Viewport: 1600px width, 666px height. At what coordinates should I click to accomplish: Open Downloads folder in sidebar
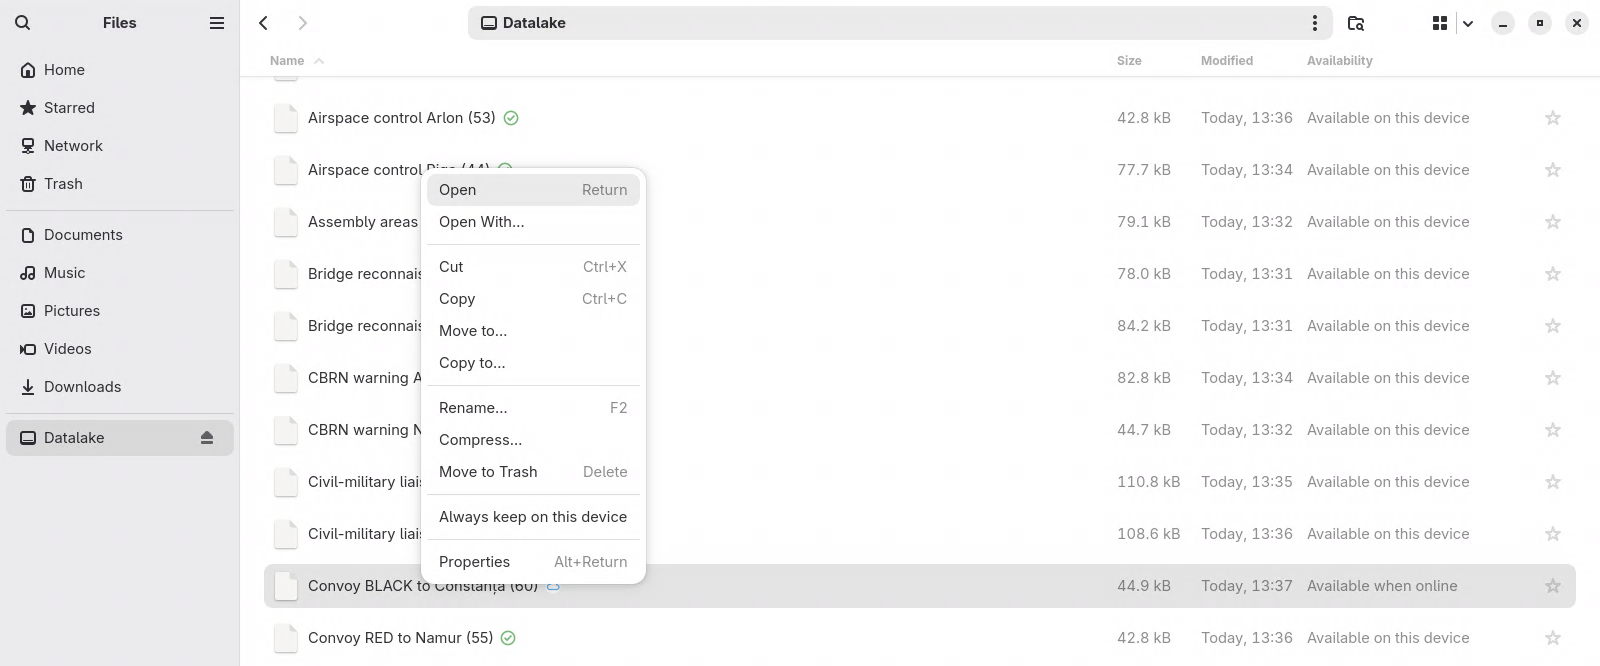(120, 387)
